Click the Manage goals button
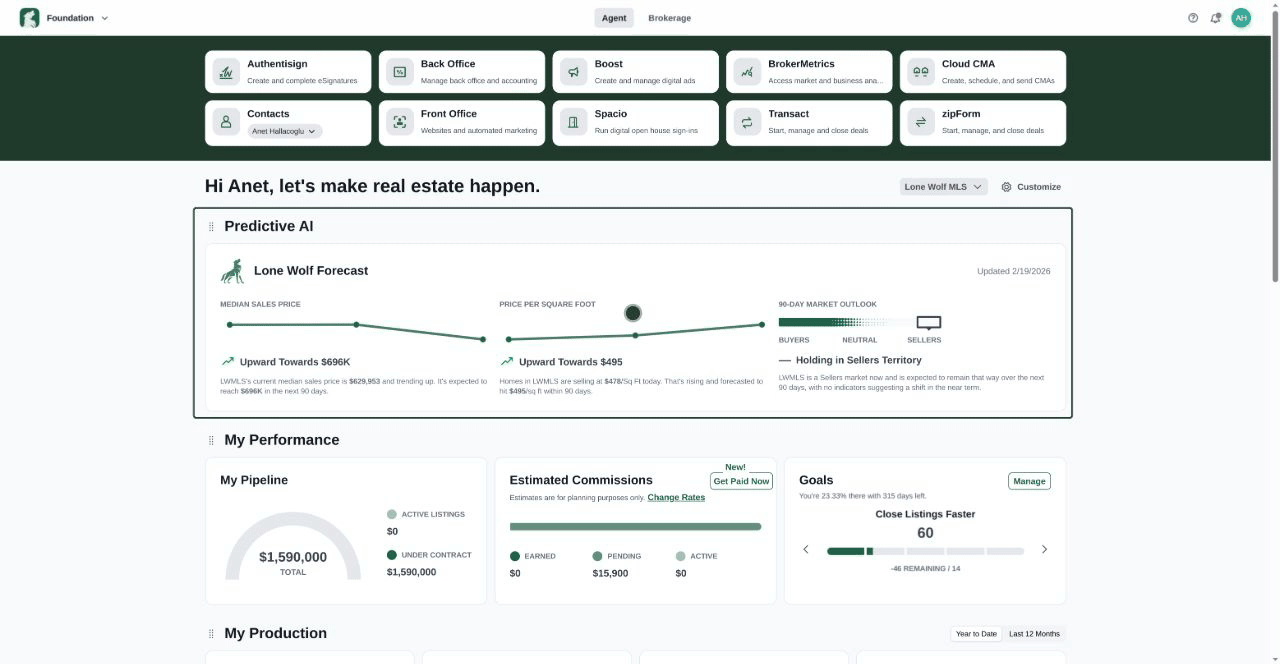This screenshot has height=664, width=1280. pyautogui.click(x=1029, y=481)
